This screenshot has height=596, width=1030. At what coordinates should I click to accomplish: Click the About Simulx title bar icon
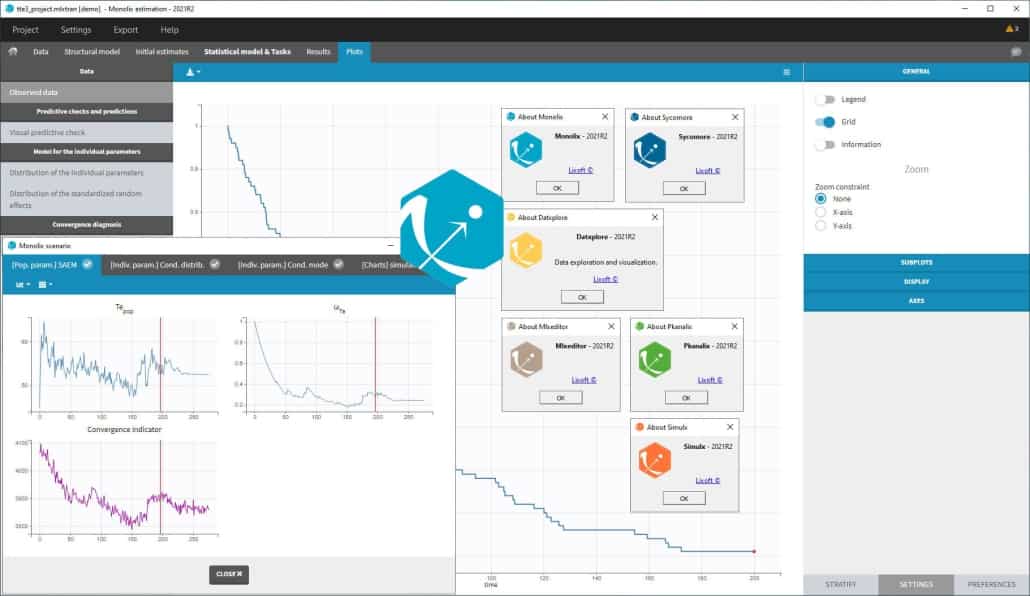(x=639, y=426)
